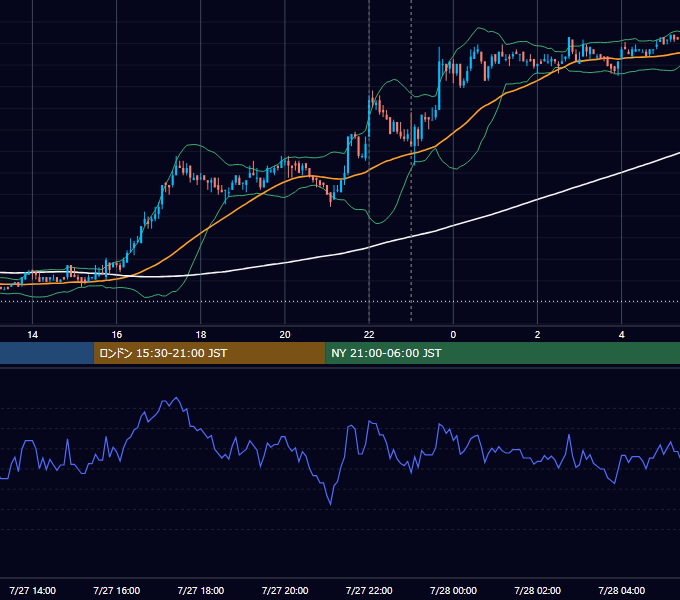Click hour label 16 on the time axis
Image resolution: width=680 pixels, height=600 pixels.
point(117,335)
